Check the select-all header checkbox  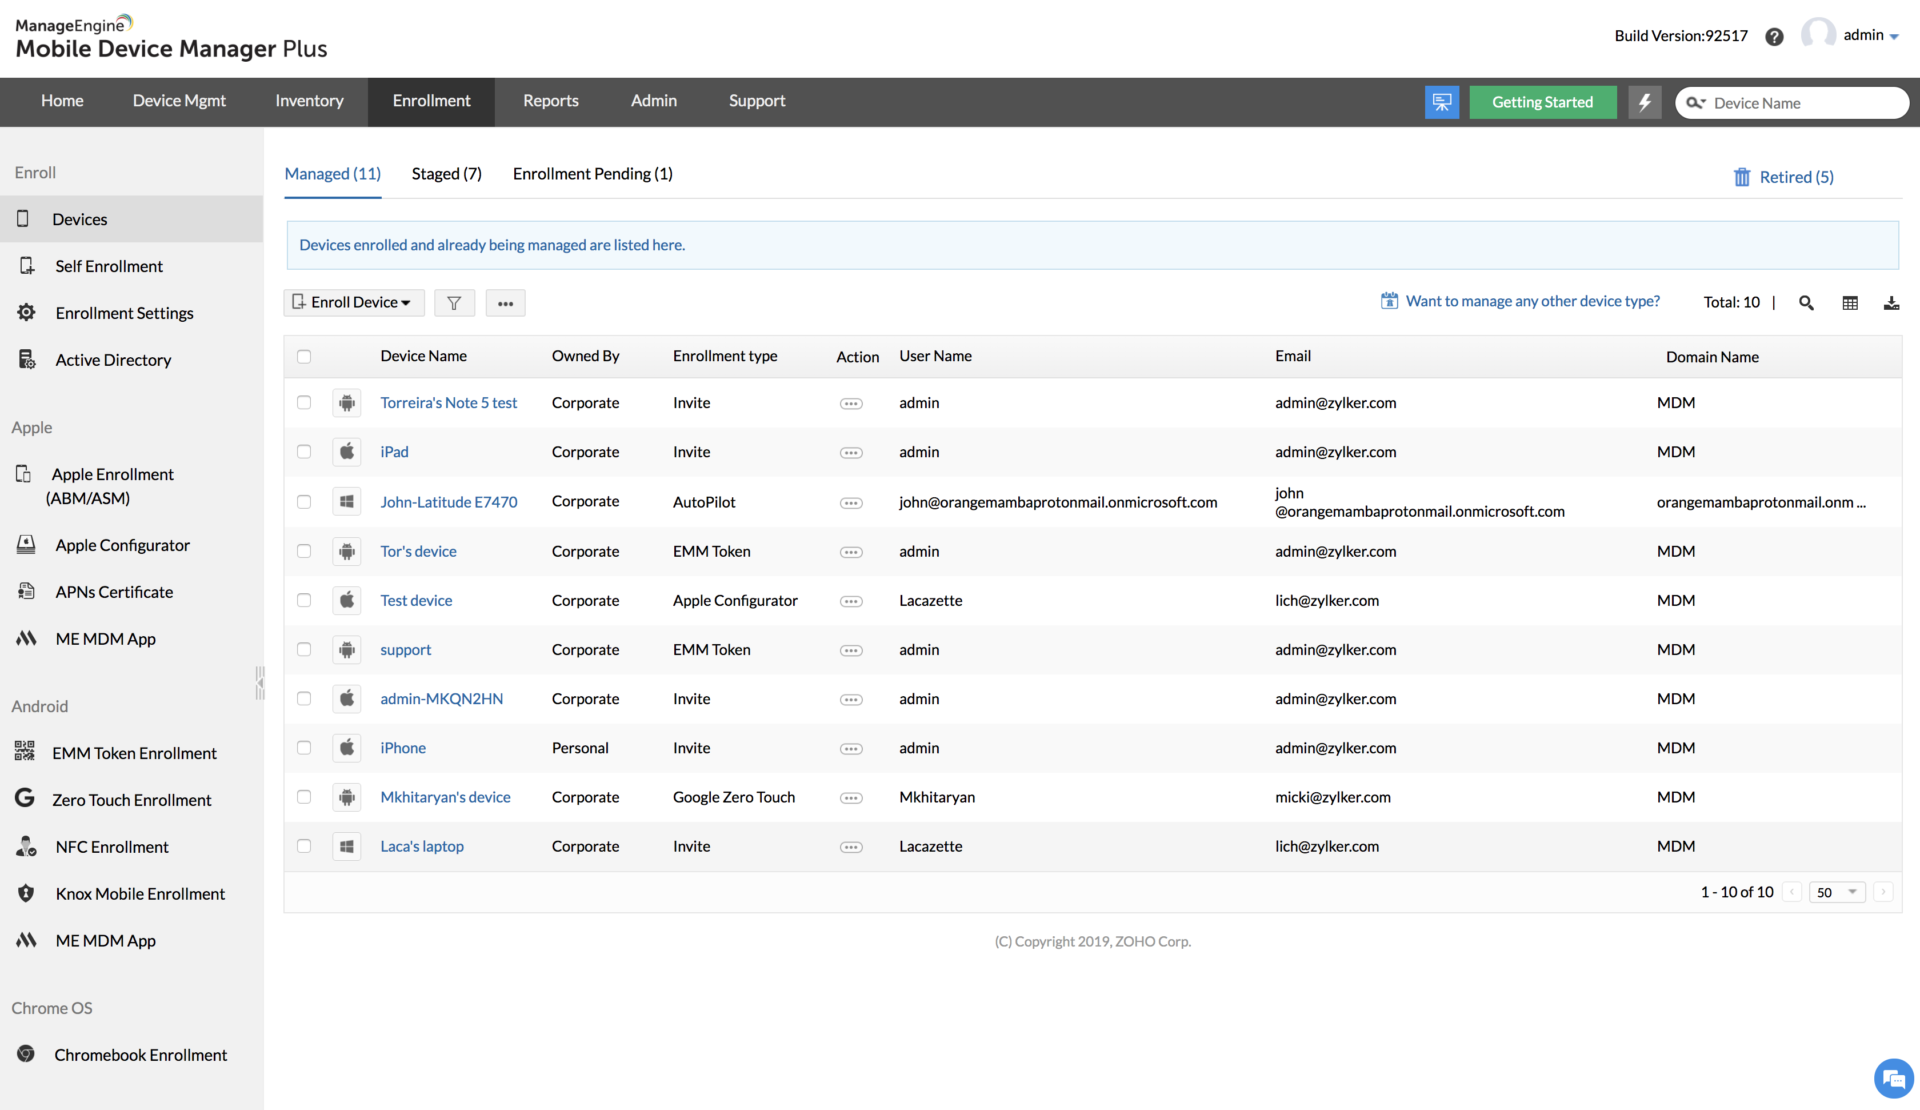click(304, 357)
